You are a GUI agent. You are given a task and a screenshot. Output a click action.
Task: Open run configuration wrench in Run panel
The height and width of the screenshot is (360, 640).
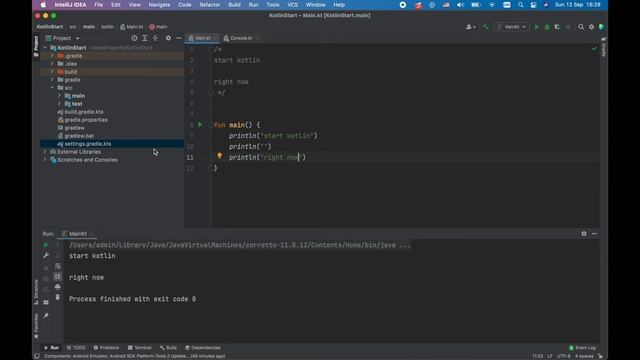[46, 256]
